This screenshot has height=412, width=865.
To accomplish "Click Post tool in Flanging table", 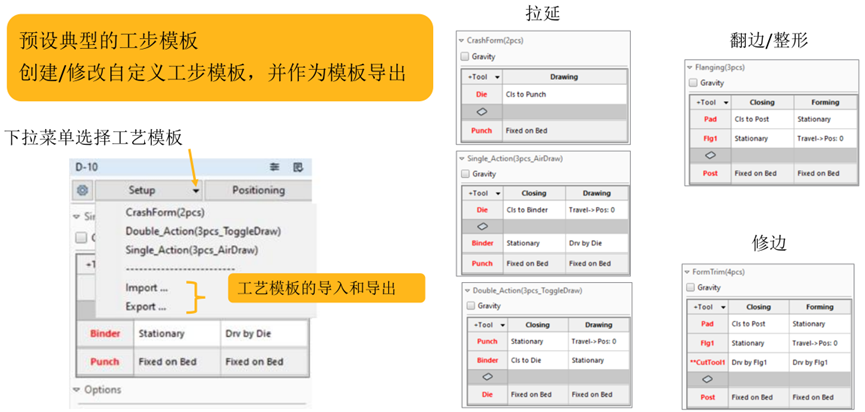I will click(711, 173).
